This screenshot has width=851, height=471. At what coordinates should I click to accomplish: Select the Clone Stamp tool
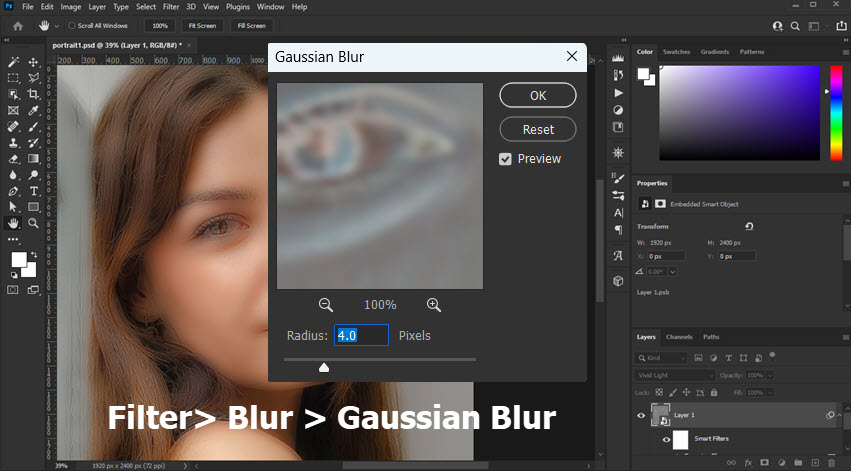point(14,143)
